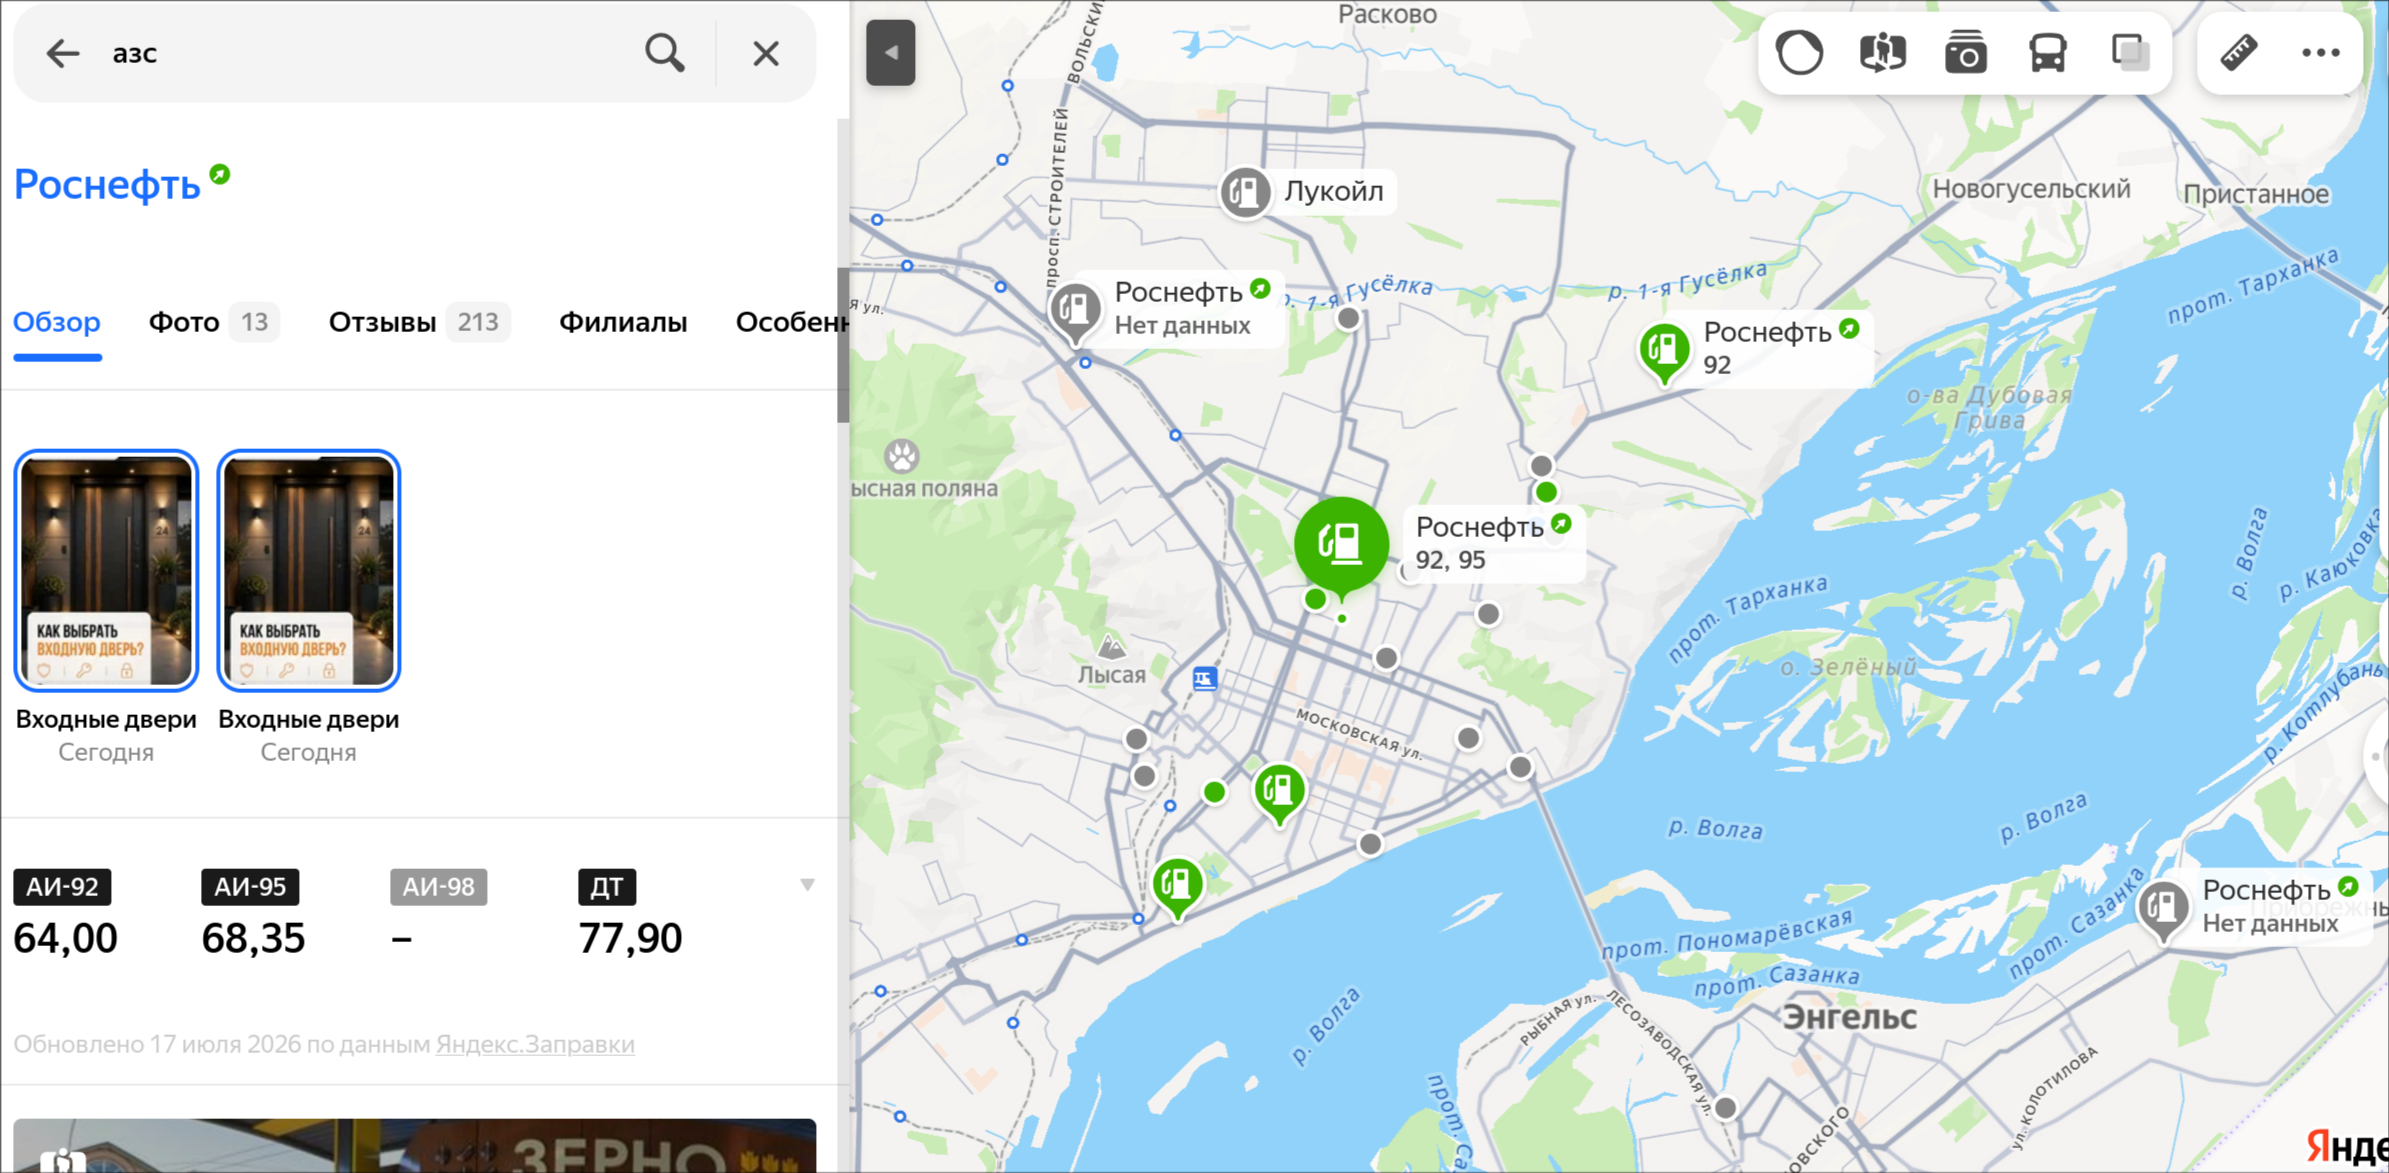Collapse the side panel with the arrow button
2389x1173 pixels.
click(890, 53)
